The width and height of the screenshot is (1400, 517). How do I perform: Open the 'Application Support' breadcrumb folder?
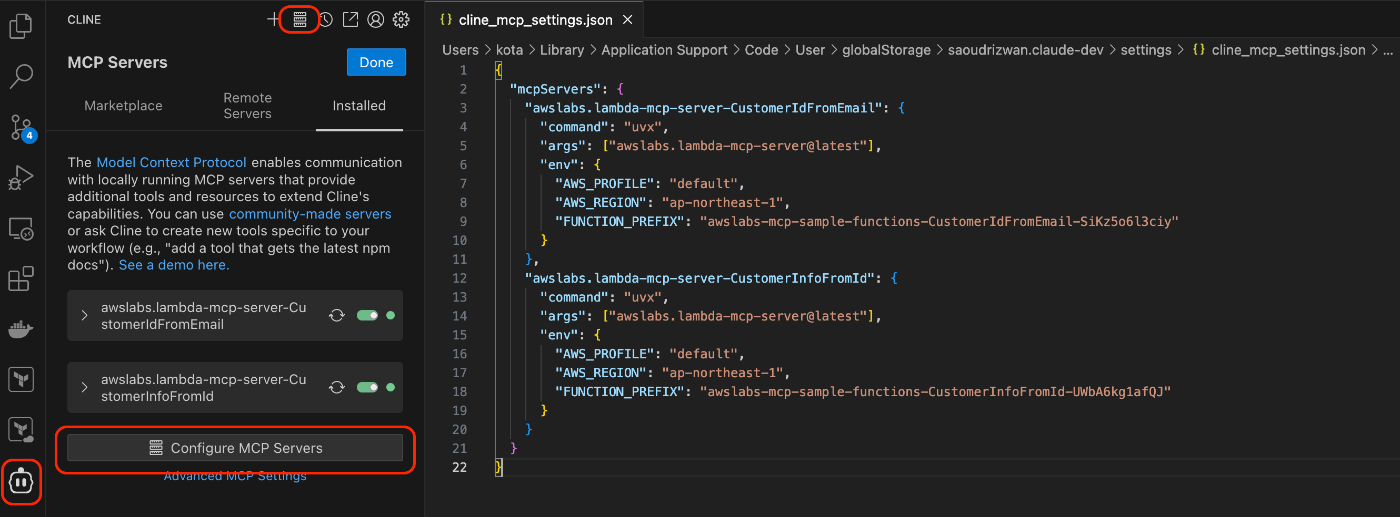(x=664, y=50)
